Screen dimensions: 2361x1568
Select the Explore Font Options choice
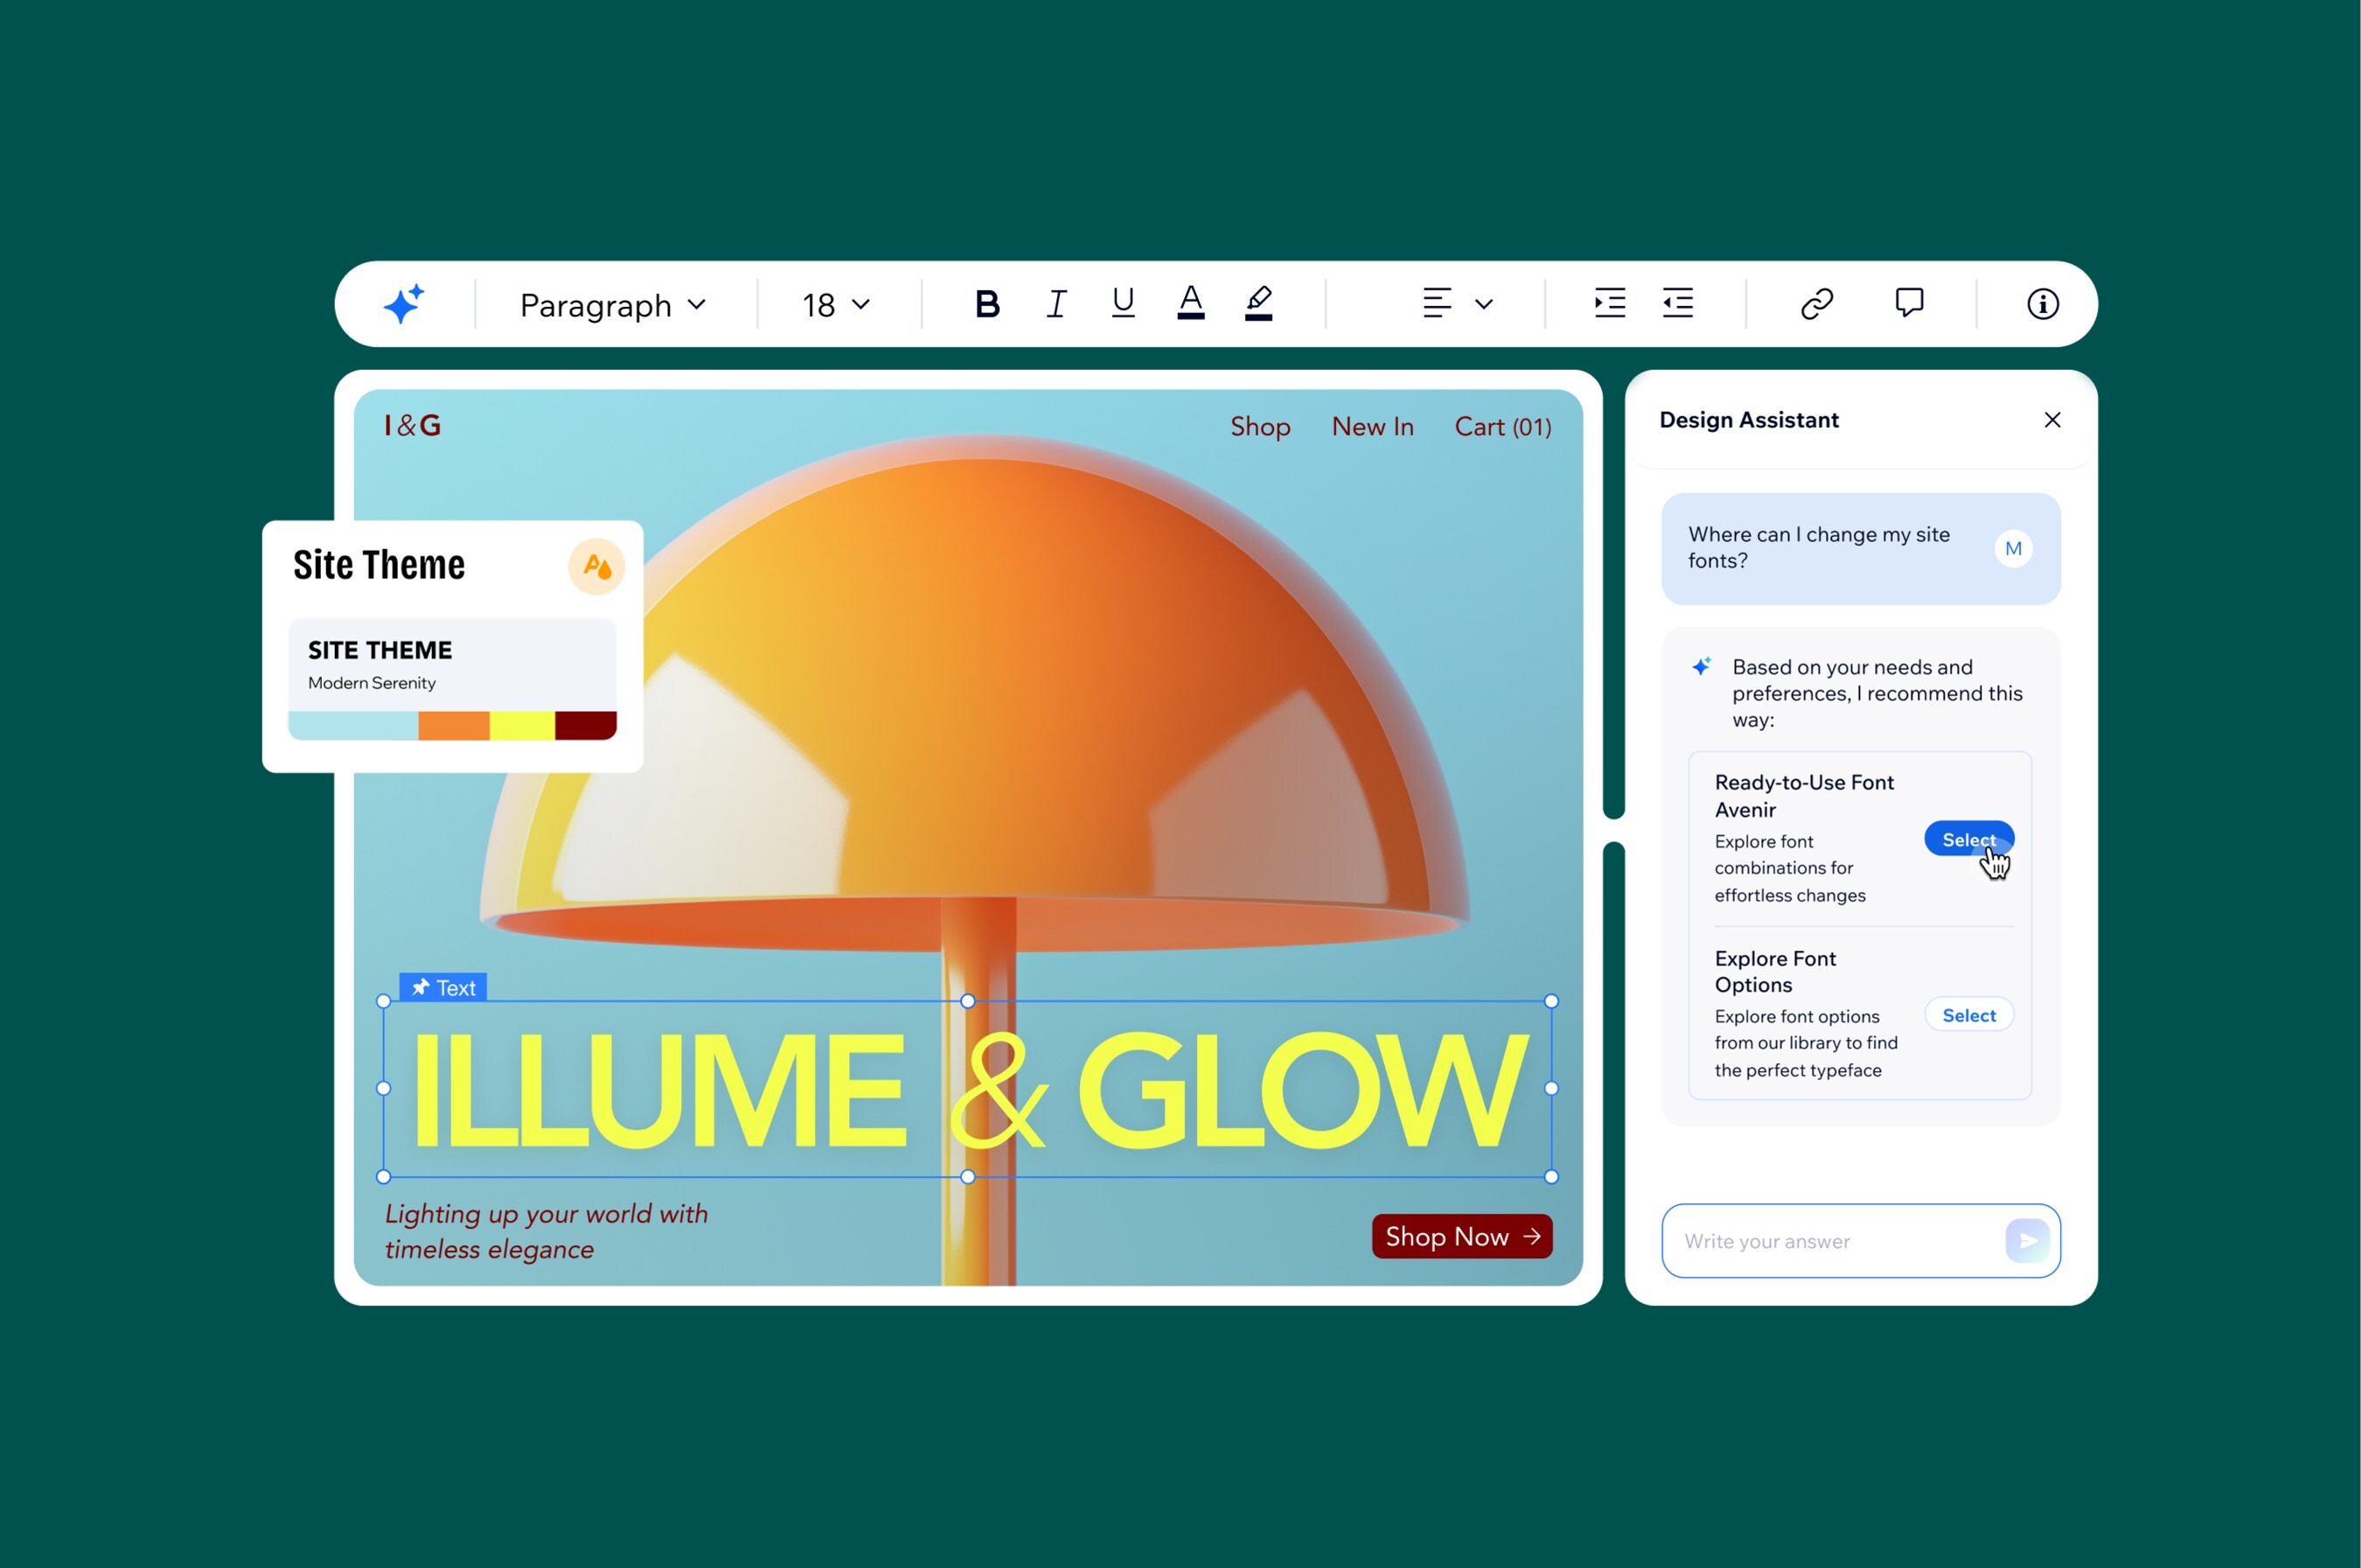click(x=1968, y=1015)
